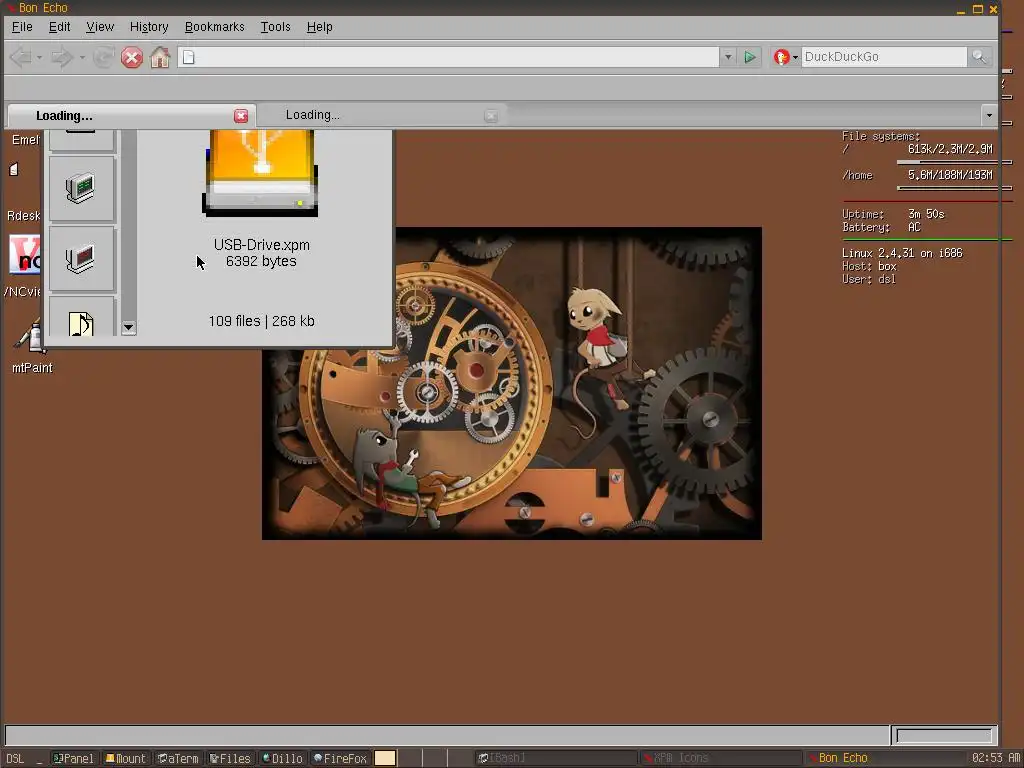
Task: Open the File menu
Action: coord(22,27)
